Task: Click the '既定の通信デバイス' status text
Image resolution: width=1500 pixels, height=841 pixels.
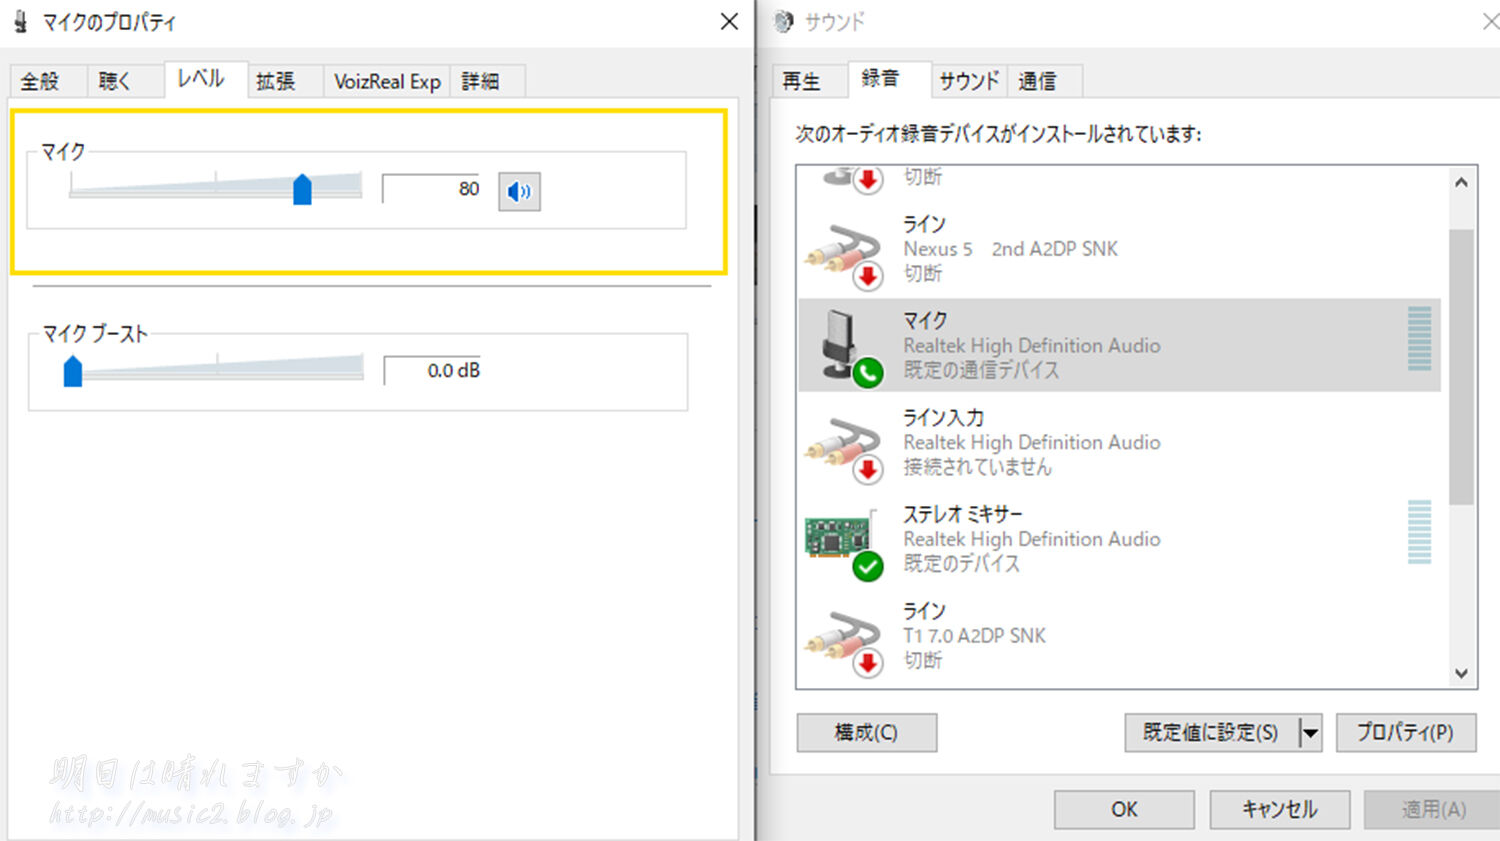Action: click(981, 370)
